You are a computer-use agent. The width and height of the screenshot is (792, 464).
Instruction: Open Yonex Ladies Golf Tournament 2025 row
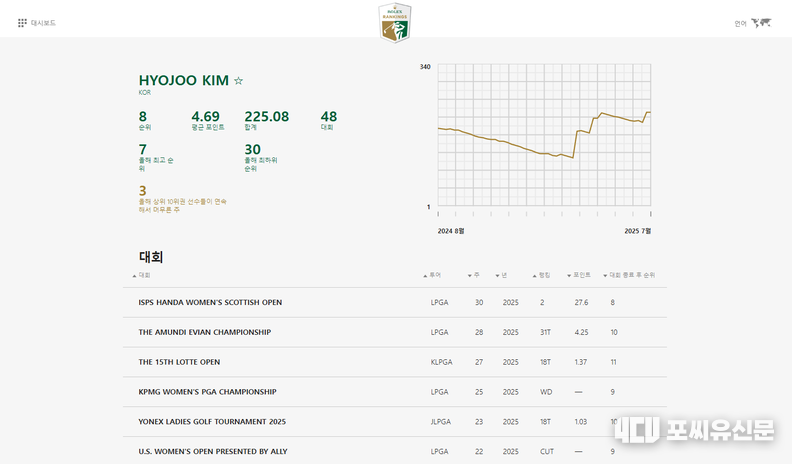click(x=395, y=422)
